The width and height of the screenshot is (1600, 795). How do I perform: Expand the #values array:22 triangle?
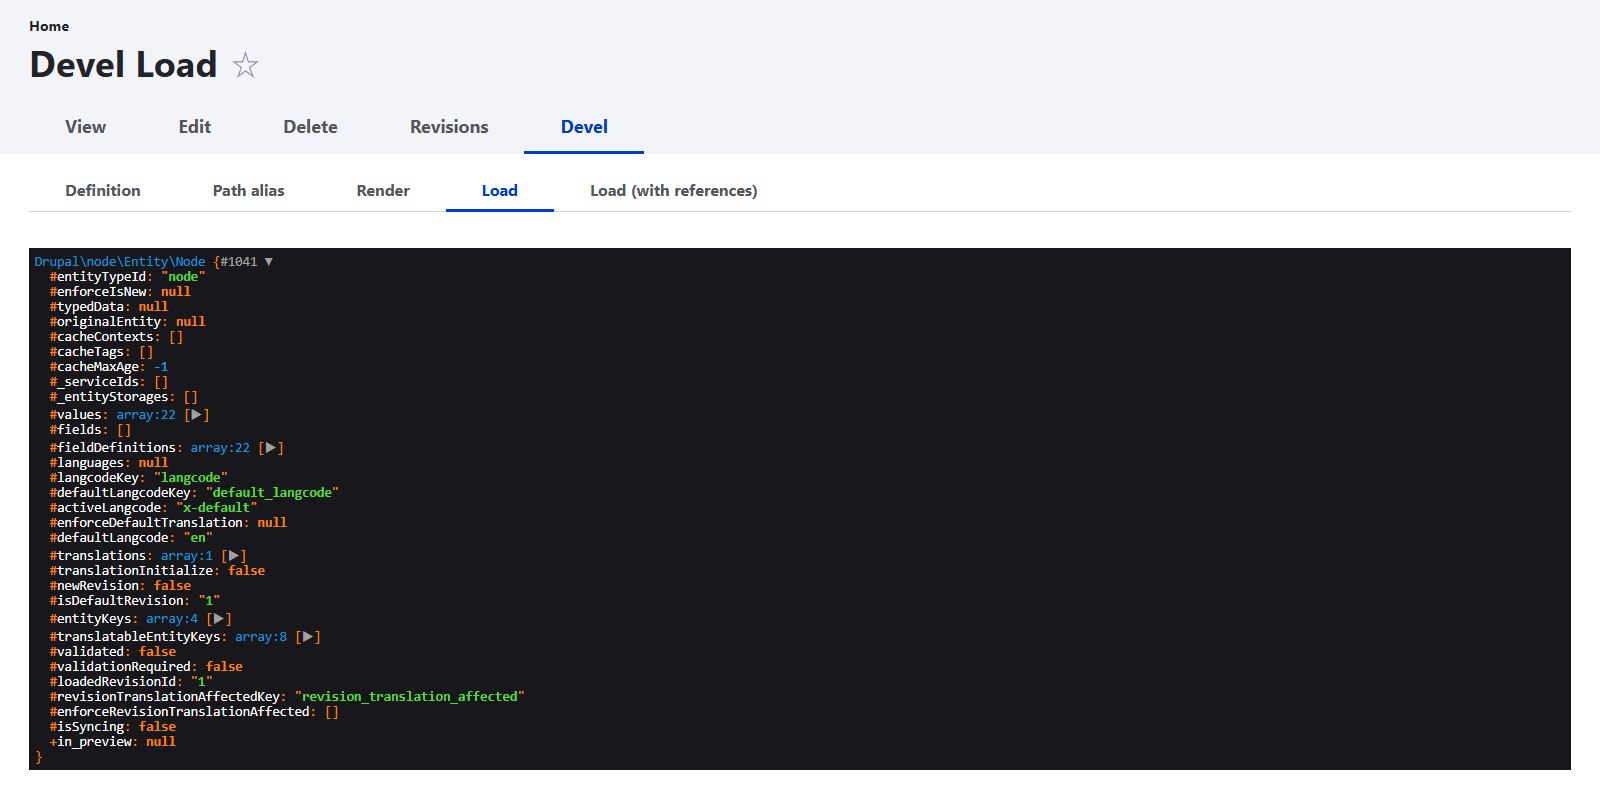(197, 415)
